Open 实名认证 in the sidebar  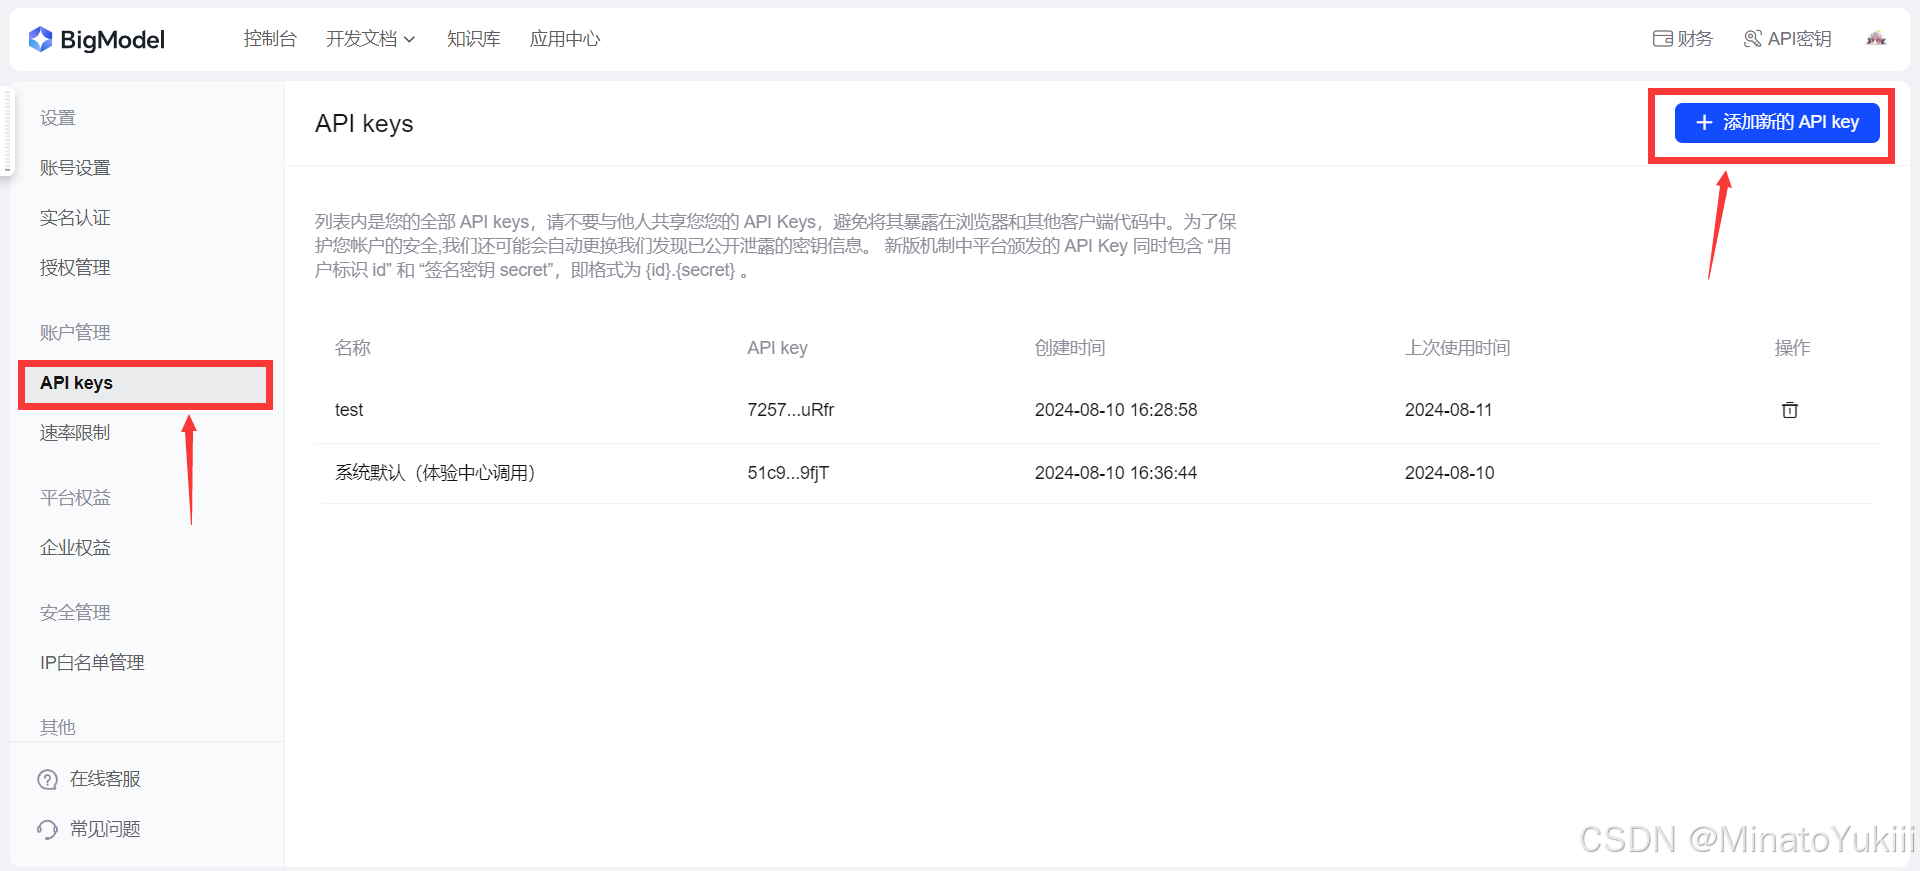click(75, 218)
